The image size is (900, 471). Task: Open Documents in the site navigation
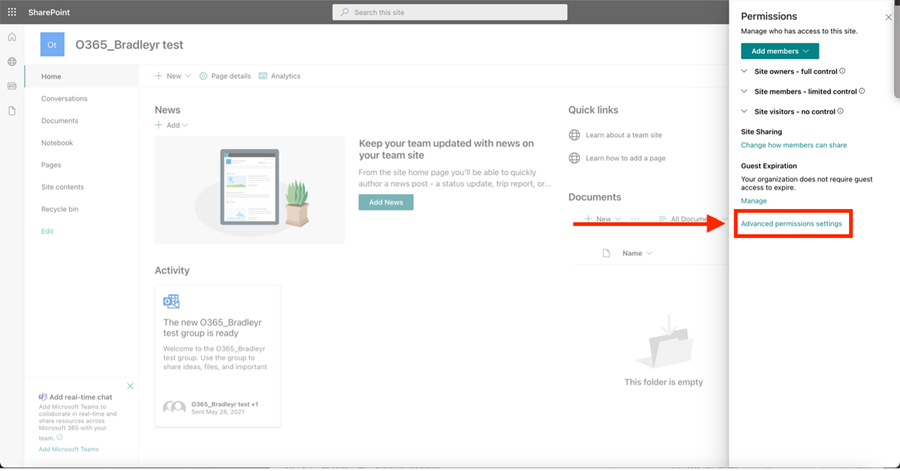pyautogui.click(x=60, y=120)
